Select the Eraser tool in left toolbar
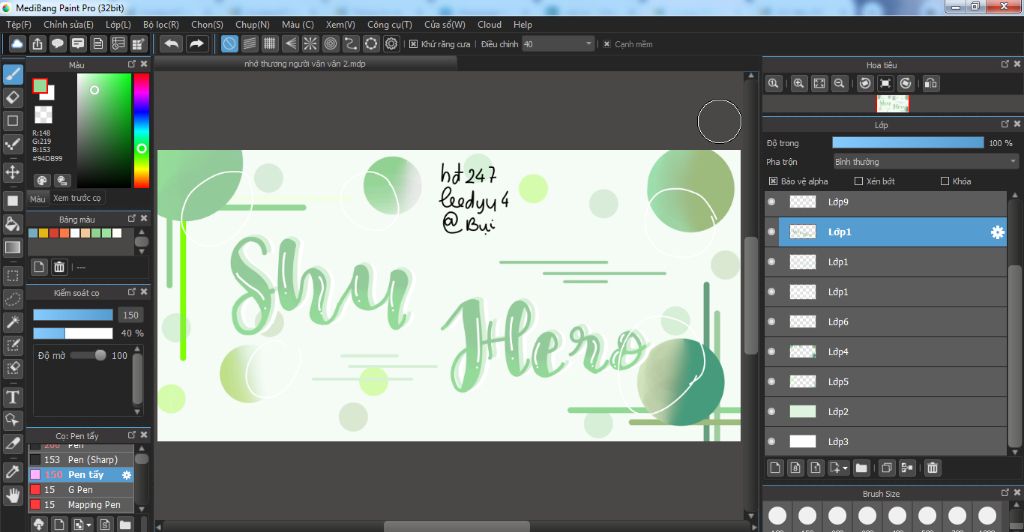 coord(13,97)
